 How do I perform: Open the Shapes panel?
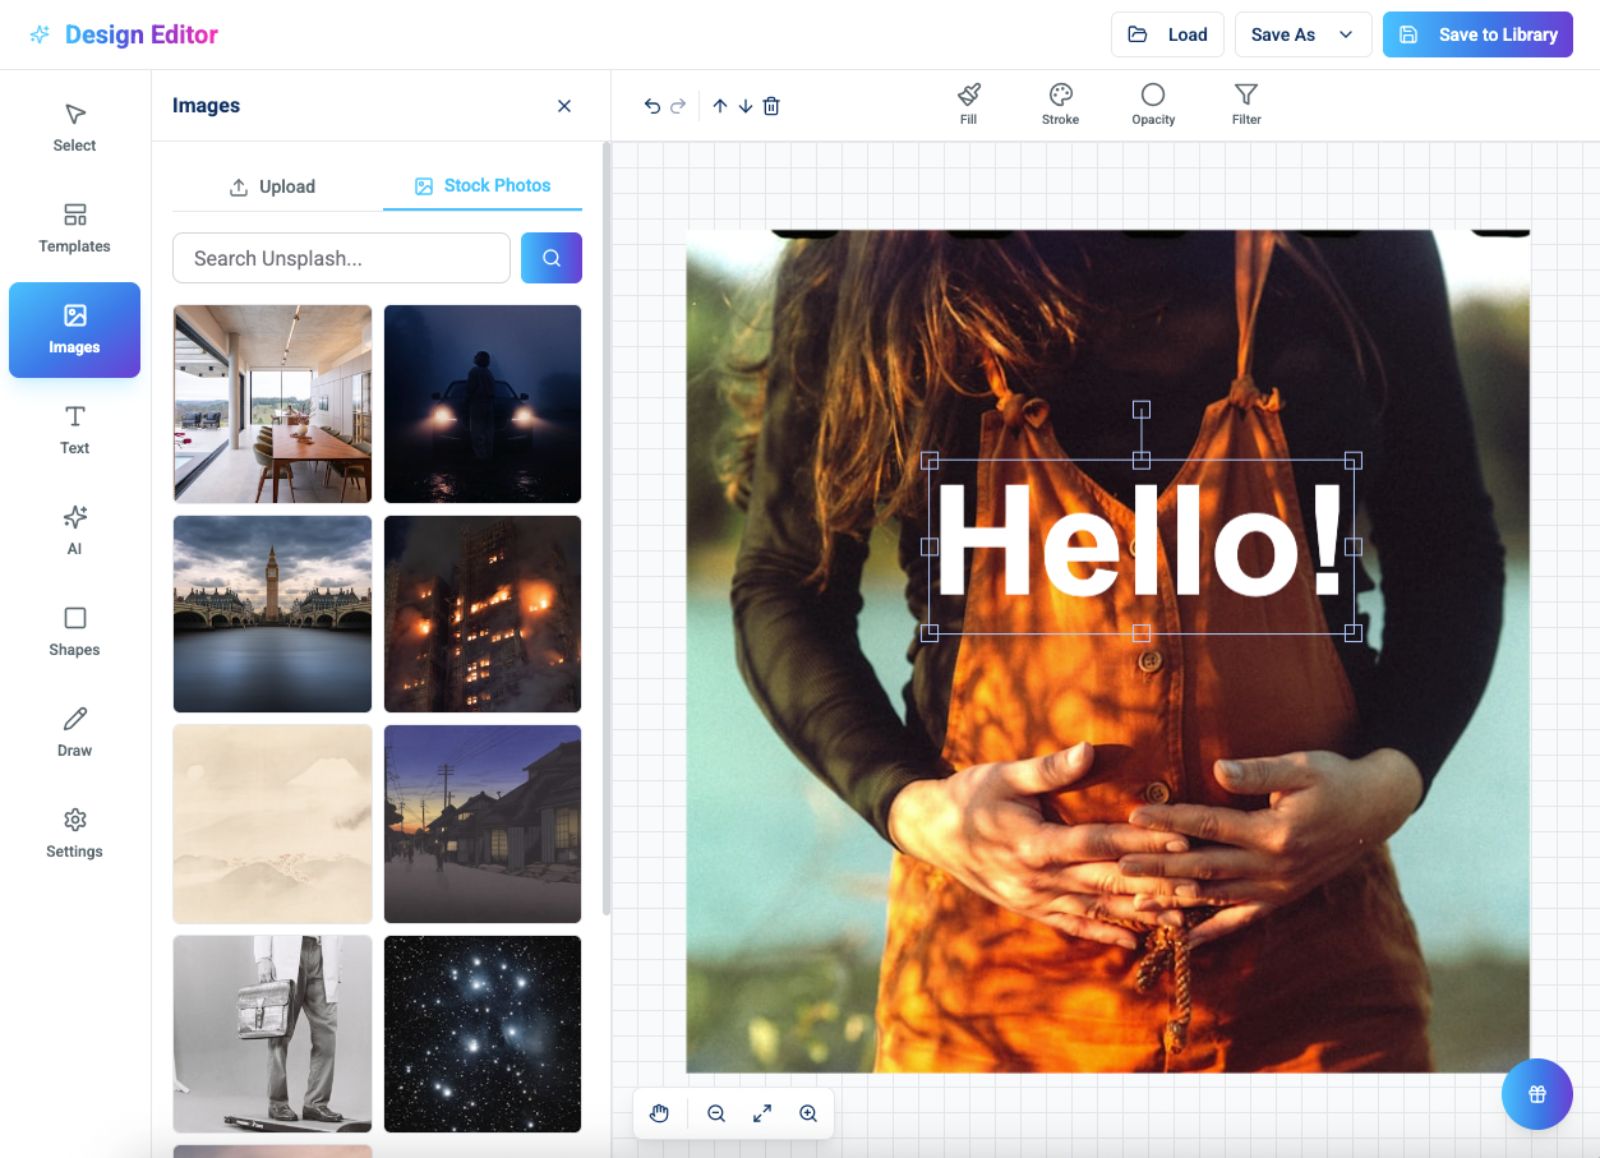click(x=74, y=629)
